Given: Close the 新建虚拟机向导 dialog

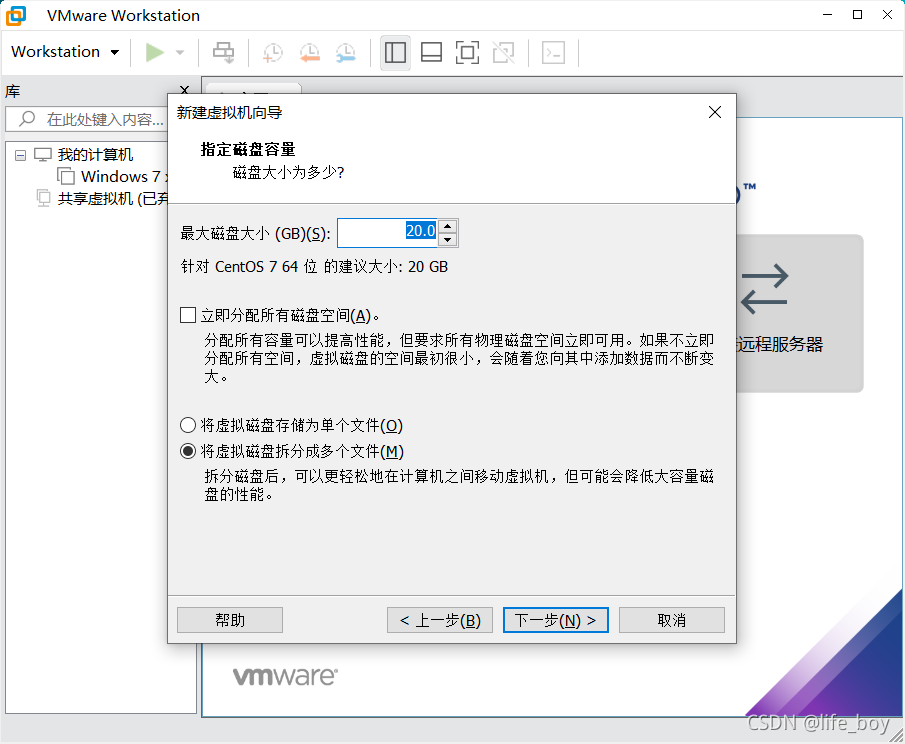Looking at the screenshot, I should click(x=715, y=113).
